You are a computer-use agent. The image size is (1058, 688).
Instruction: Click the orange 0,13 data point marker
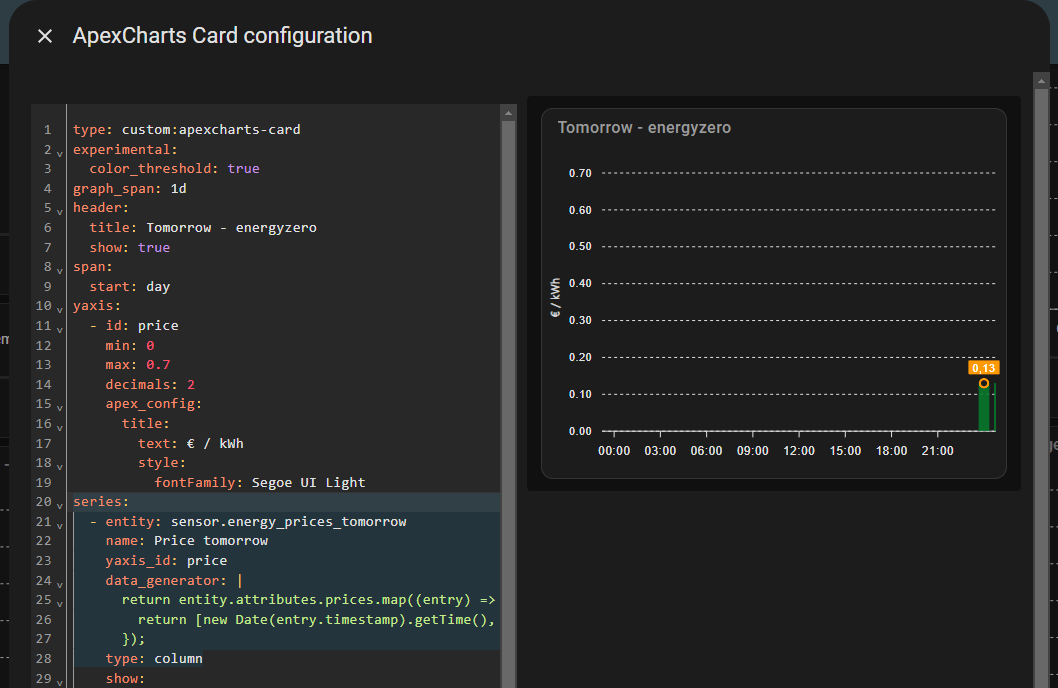(x=984, y=383)
